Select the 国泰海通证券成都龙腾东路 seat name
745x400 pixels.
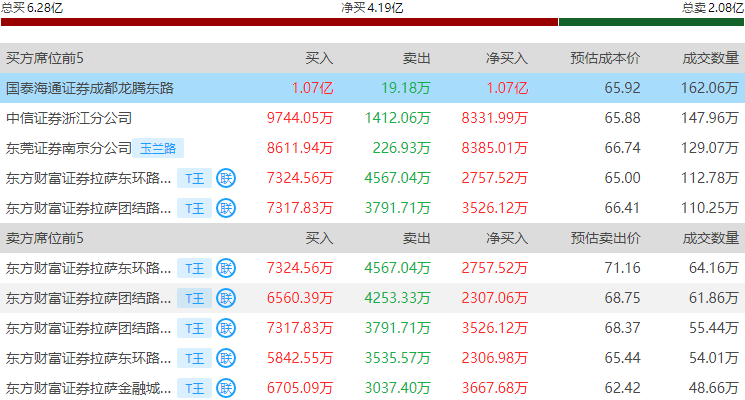pyautogui.click(x=90, y=88)
